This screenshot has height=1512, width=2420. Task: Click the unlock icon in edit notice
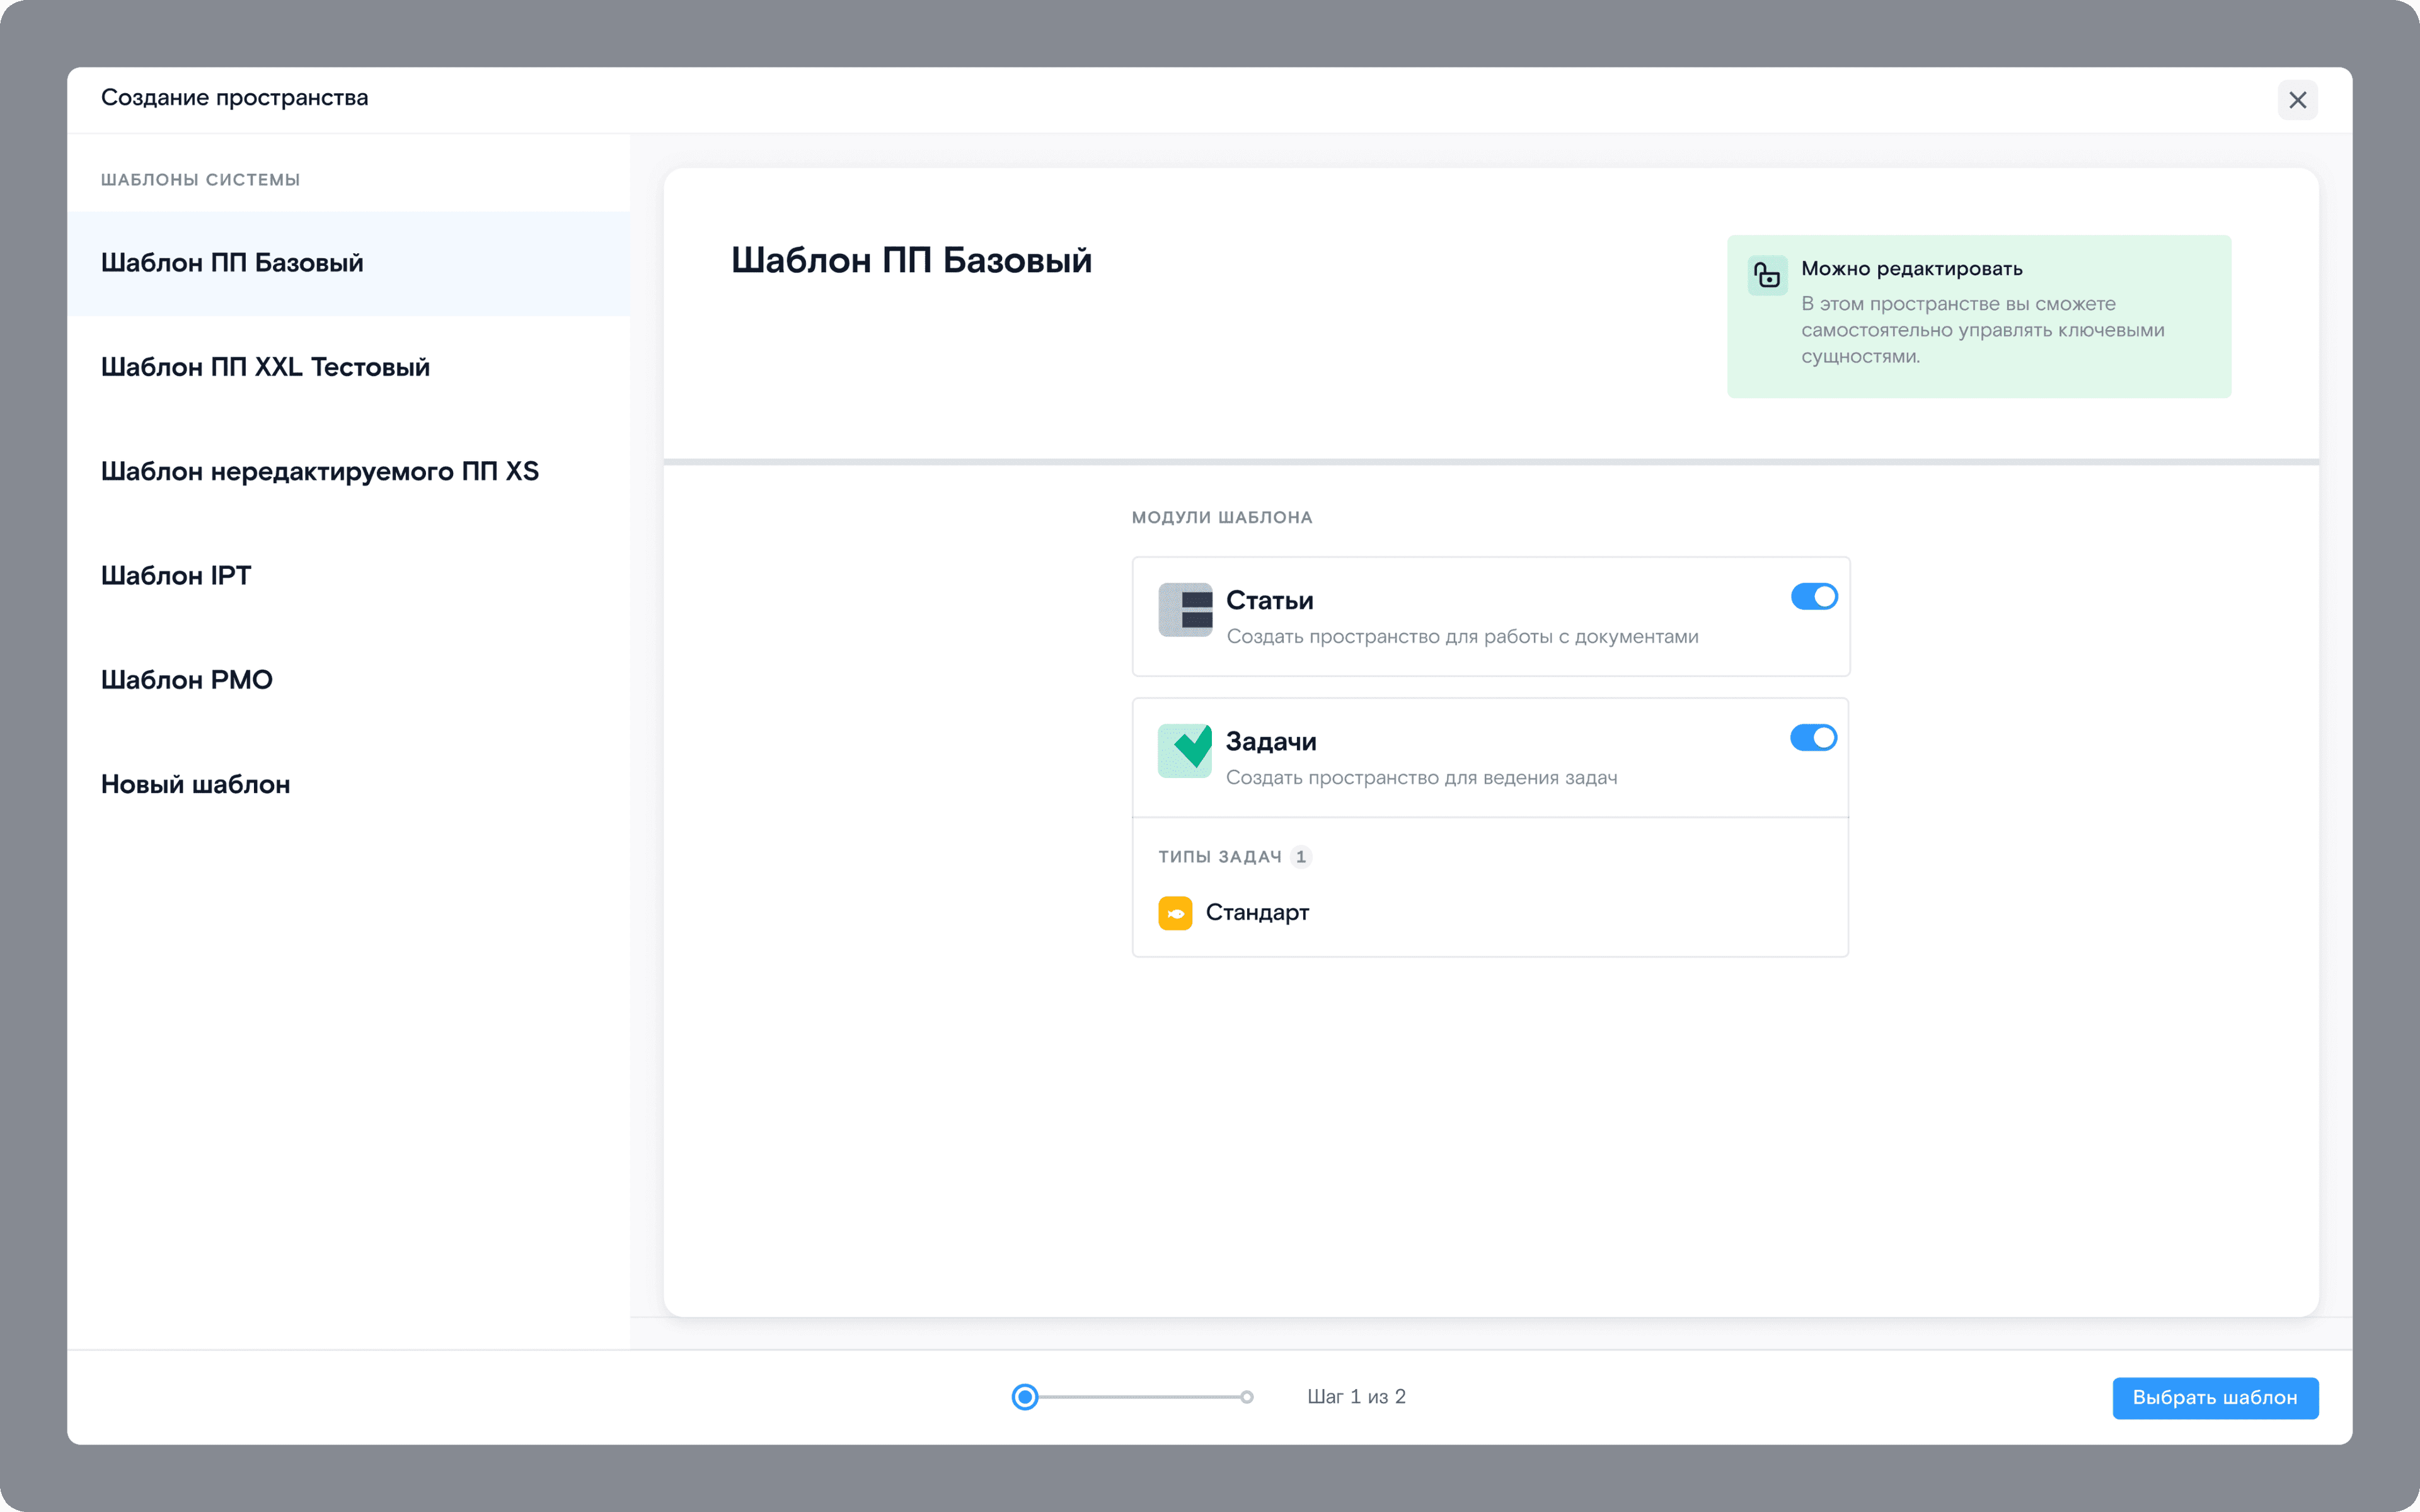click(x=1767, y=275)
